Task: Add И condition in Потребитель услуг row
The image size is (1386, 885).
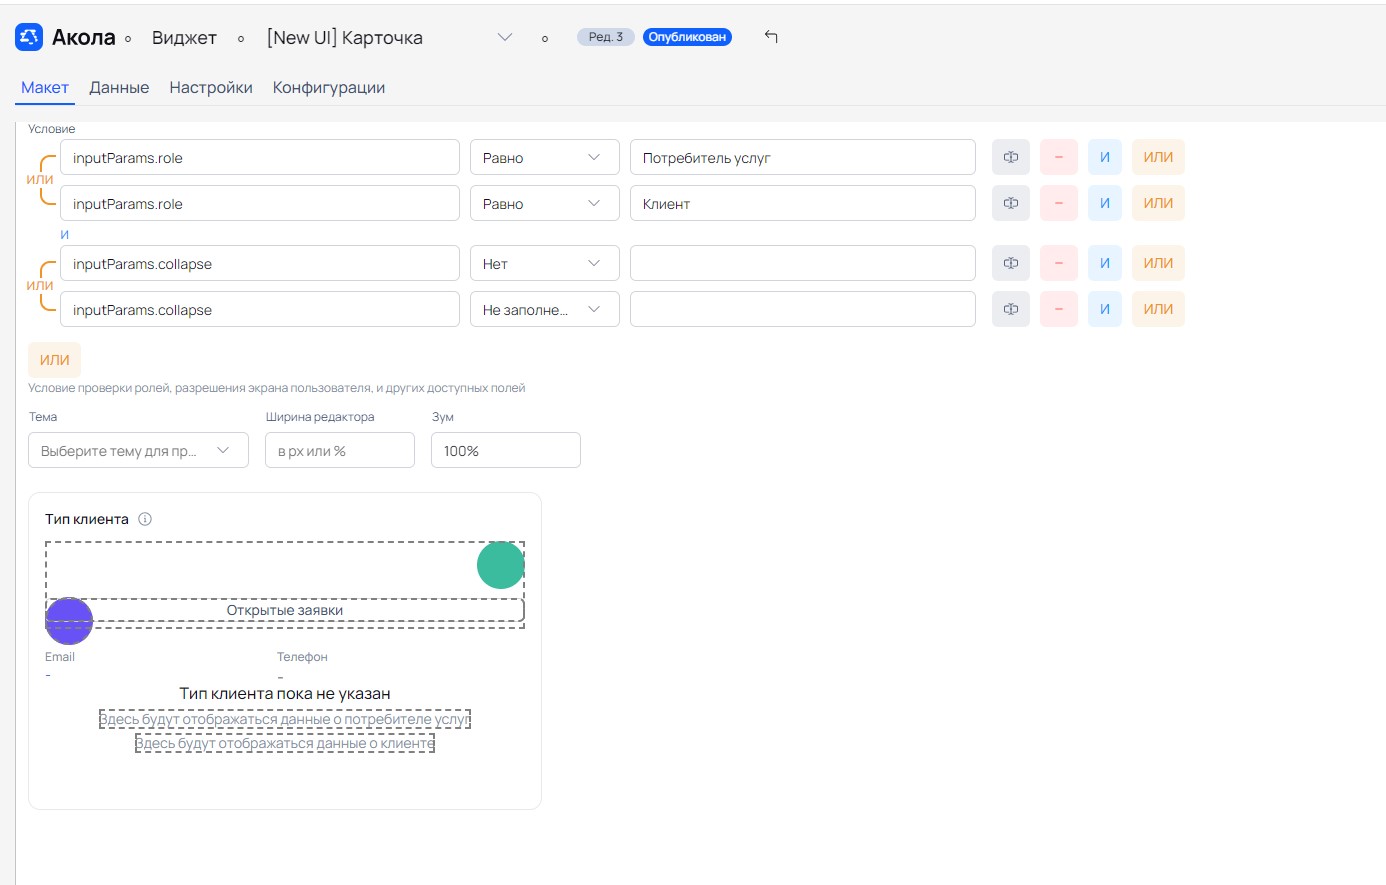Action: (1105, 157)
